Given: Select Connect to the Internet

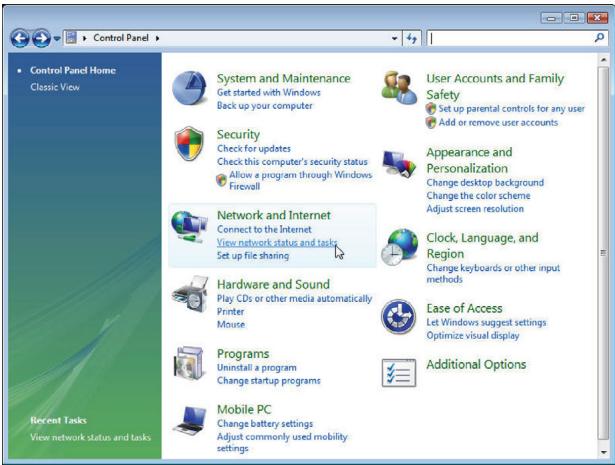Looking at the screenshot, I should tap(264, 229).
